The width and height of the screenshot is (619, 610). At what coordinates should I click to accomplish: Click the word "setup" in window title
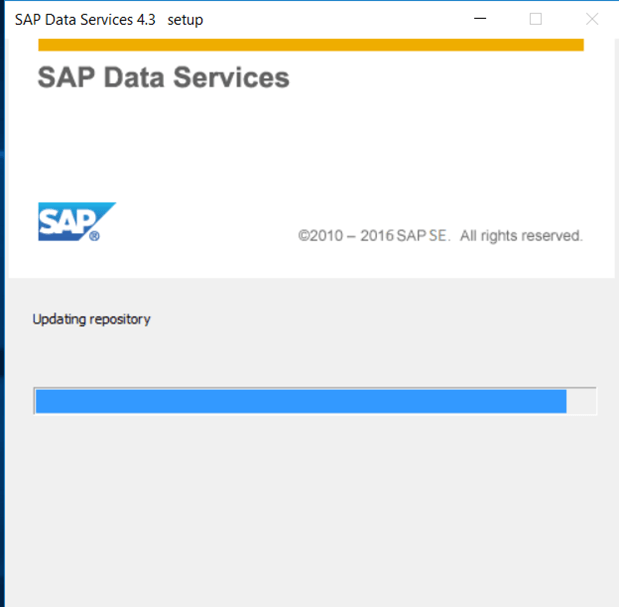[x=185, y=20]
